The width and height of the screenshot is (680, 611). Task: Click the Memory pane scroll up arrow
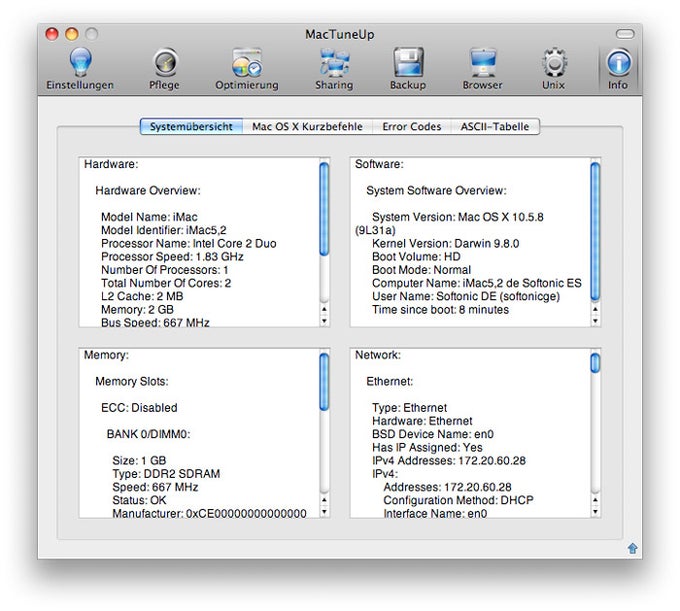pos(324,500)
